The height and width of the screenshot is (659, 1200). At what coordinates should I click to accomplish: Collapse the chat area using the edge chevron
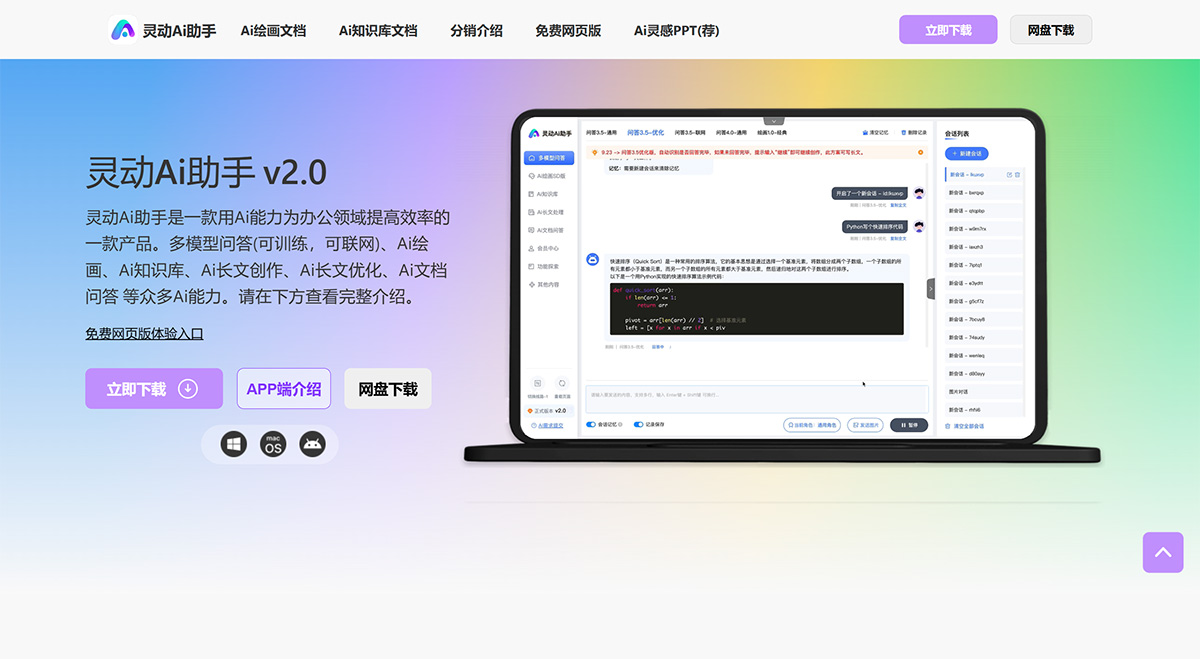(x=931, y=287)
